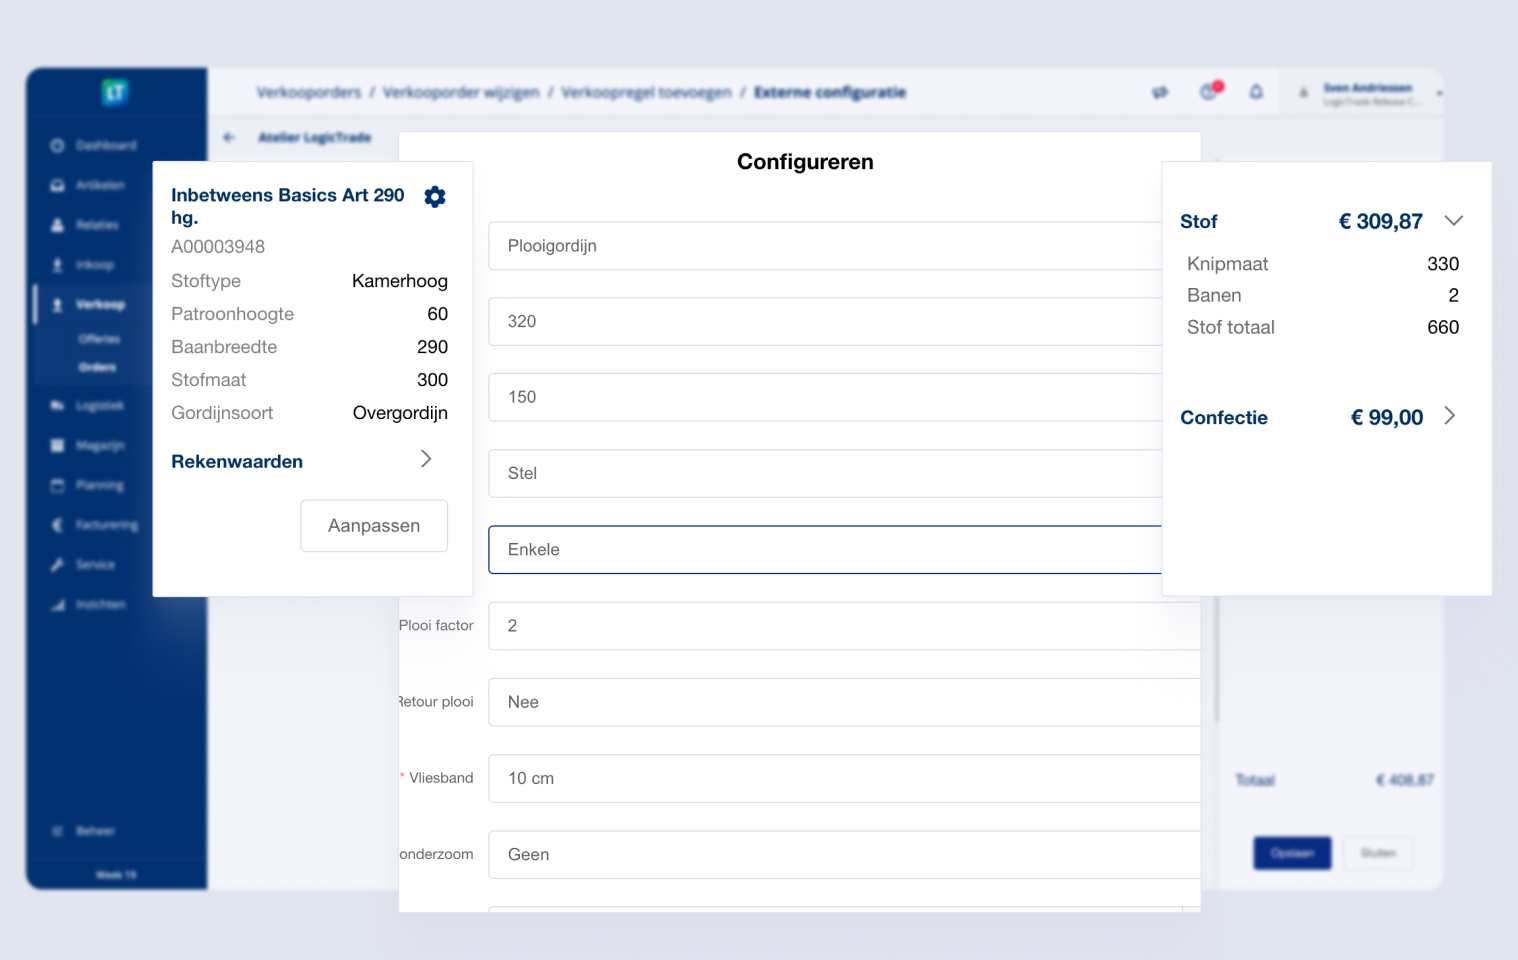The height and width of the screenshot is (960, 1518).
Task: Open the Offertes submenu item
Action: tap(99, 339)
